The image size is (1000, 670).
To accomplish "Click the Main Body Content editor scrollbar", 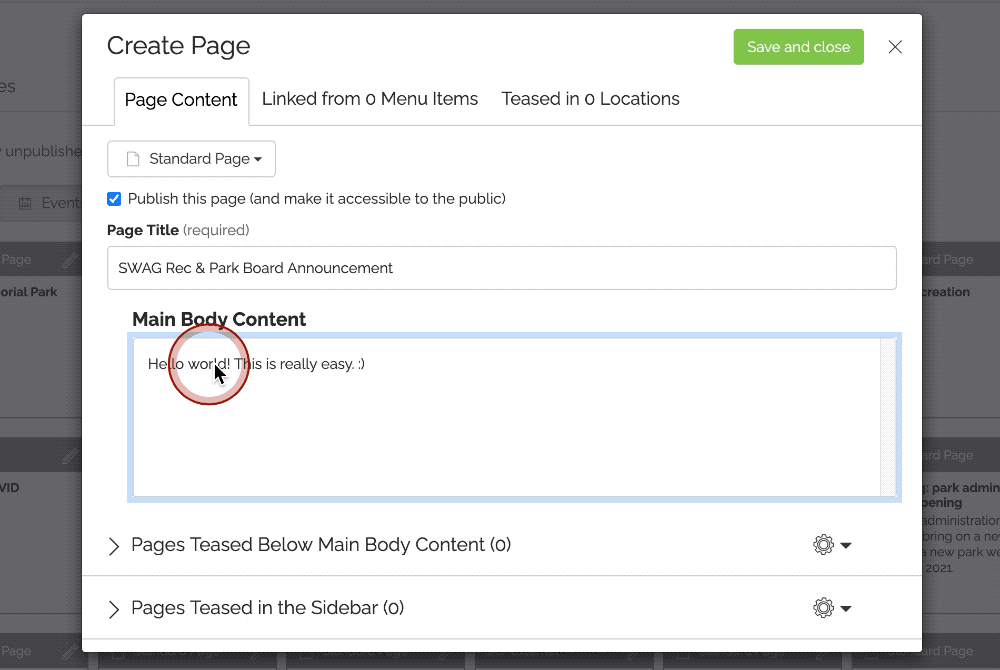I will pos(888,417).
